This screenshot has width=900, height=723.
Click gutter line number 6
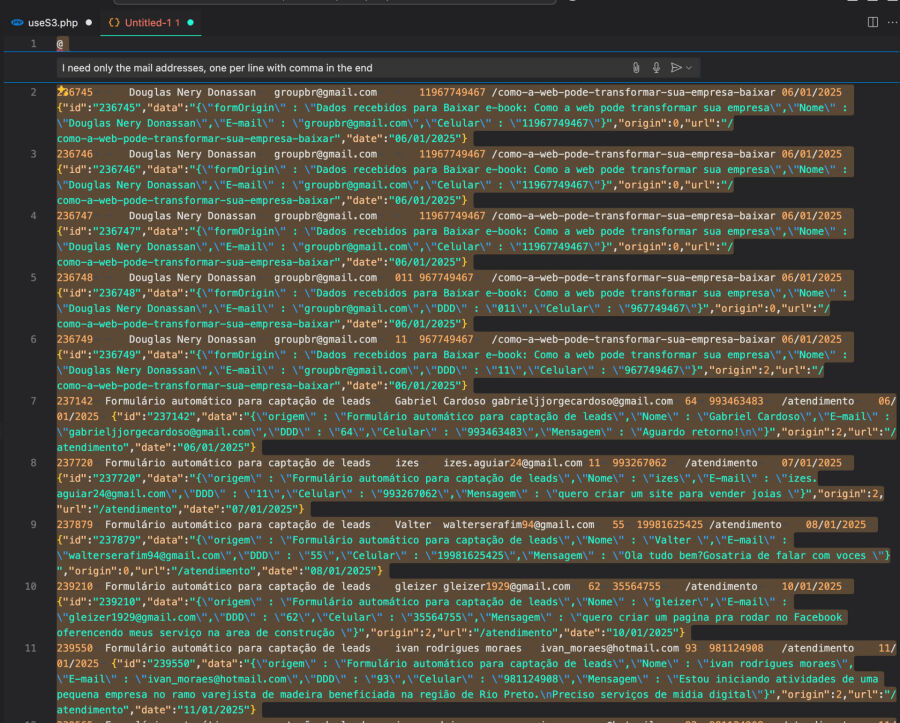click(33, 339)
